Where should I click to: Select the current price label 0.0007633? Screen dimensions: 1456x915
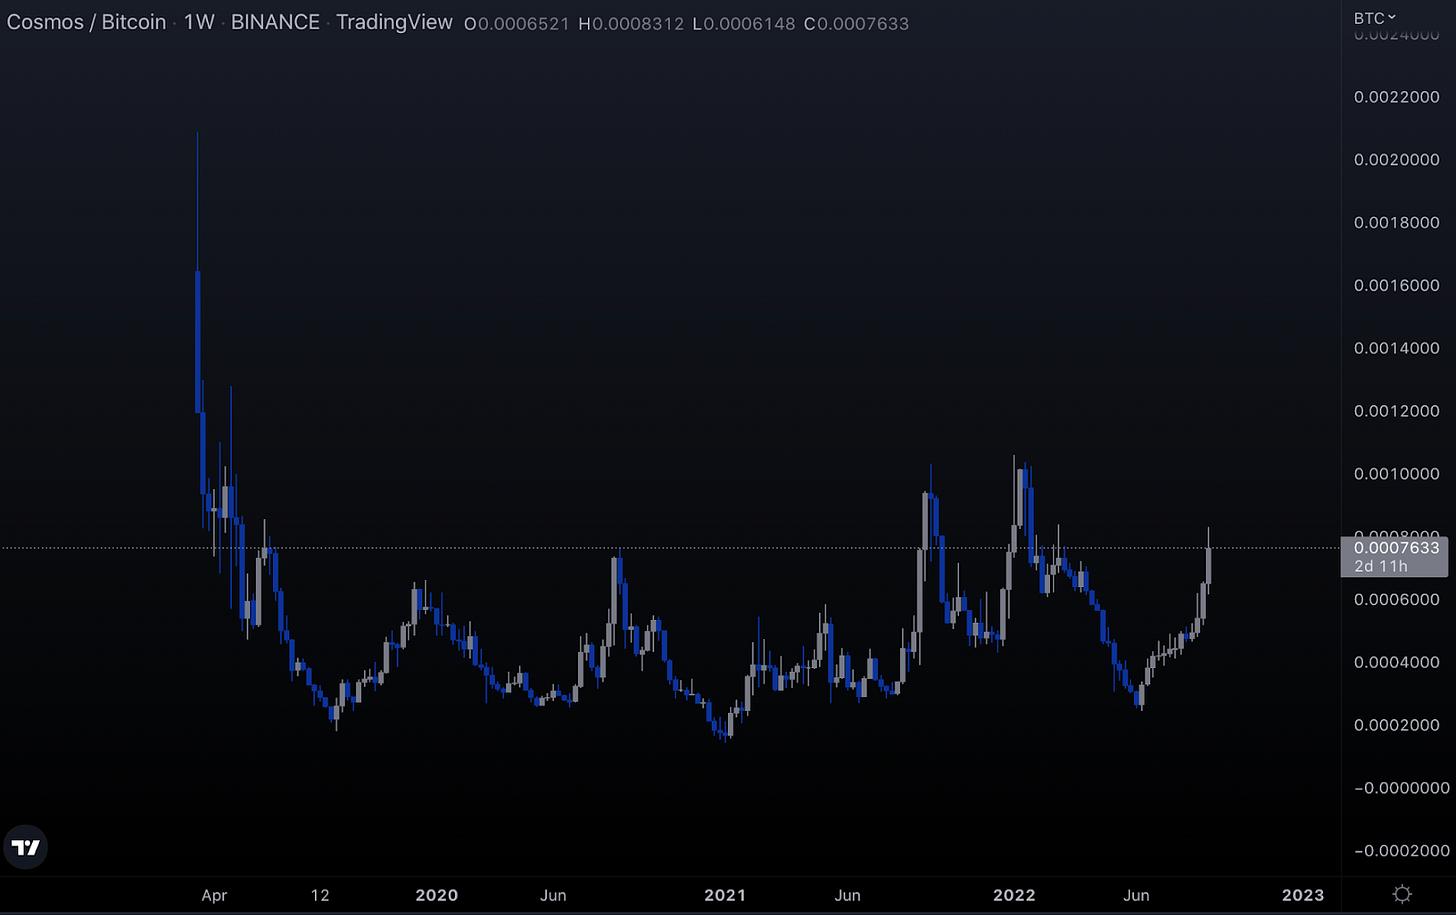1397,548
